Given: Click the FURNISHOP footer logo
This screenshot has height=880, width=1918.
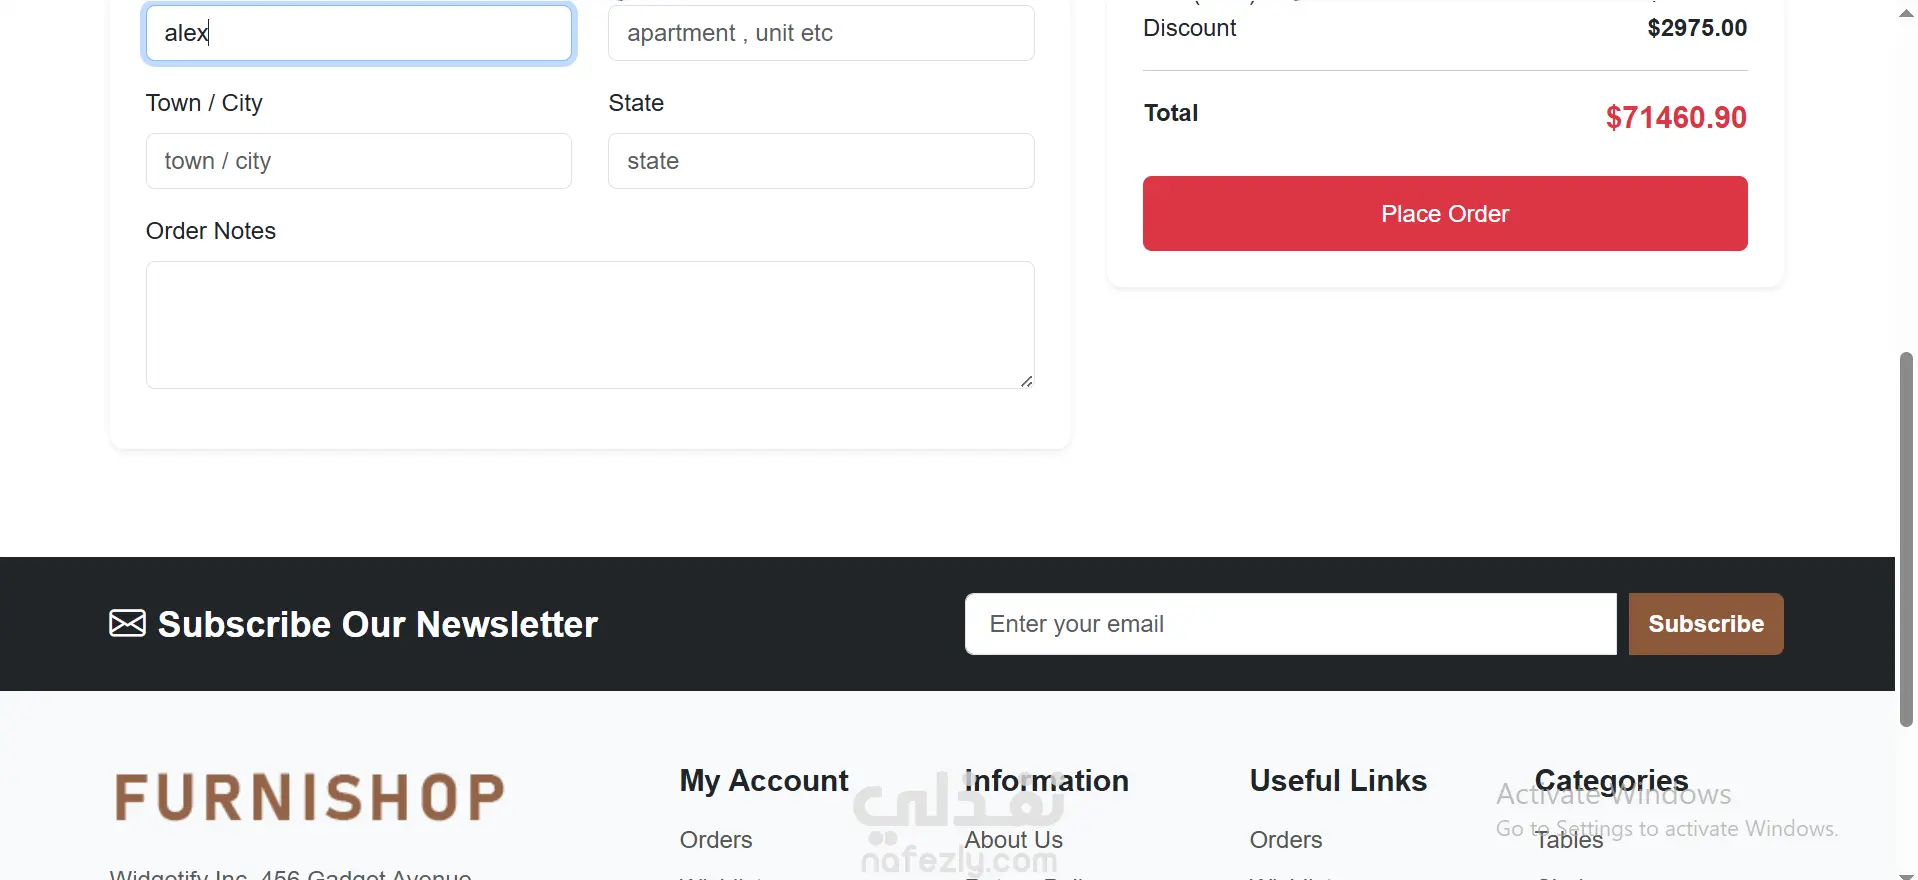Looking at the screenshot, I should coord(310,797).
